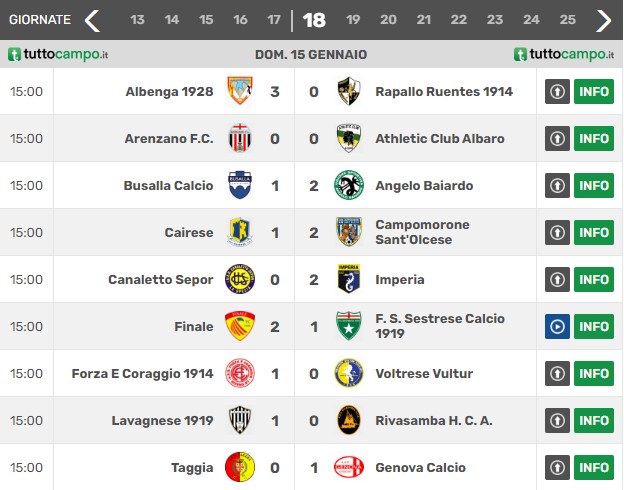Open INFO for Arenzano F.C. match

[x=594, y=139]
